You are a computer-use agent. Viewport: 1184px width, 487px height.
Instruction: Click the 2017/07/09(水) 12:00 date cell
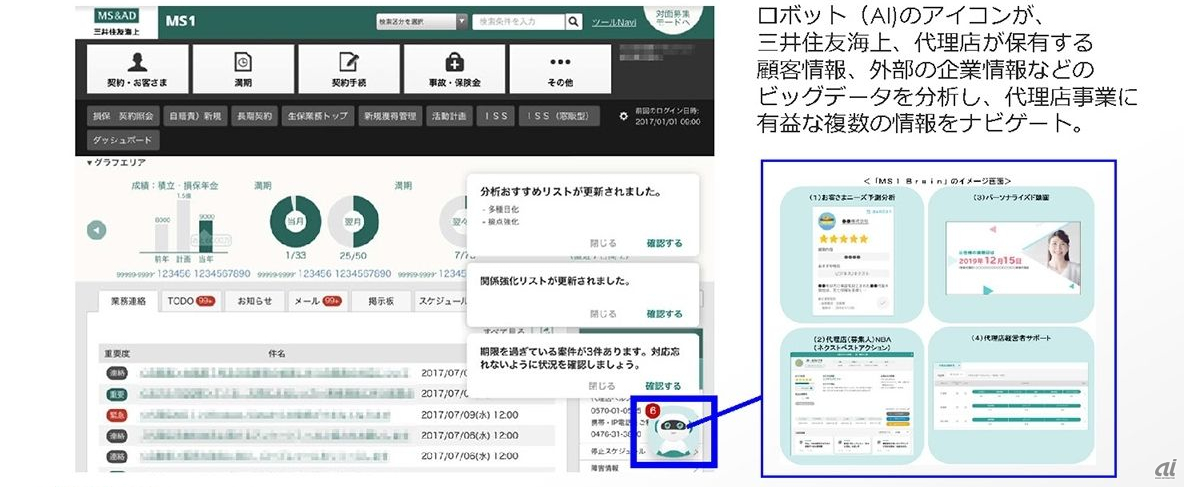tap(470, 415)
